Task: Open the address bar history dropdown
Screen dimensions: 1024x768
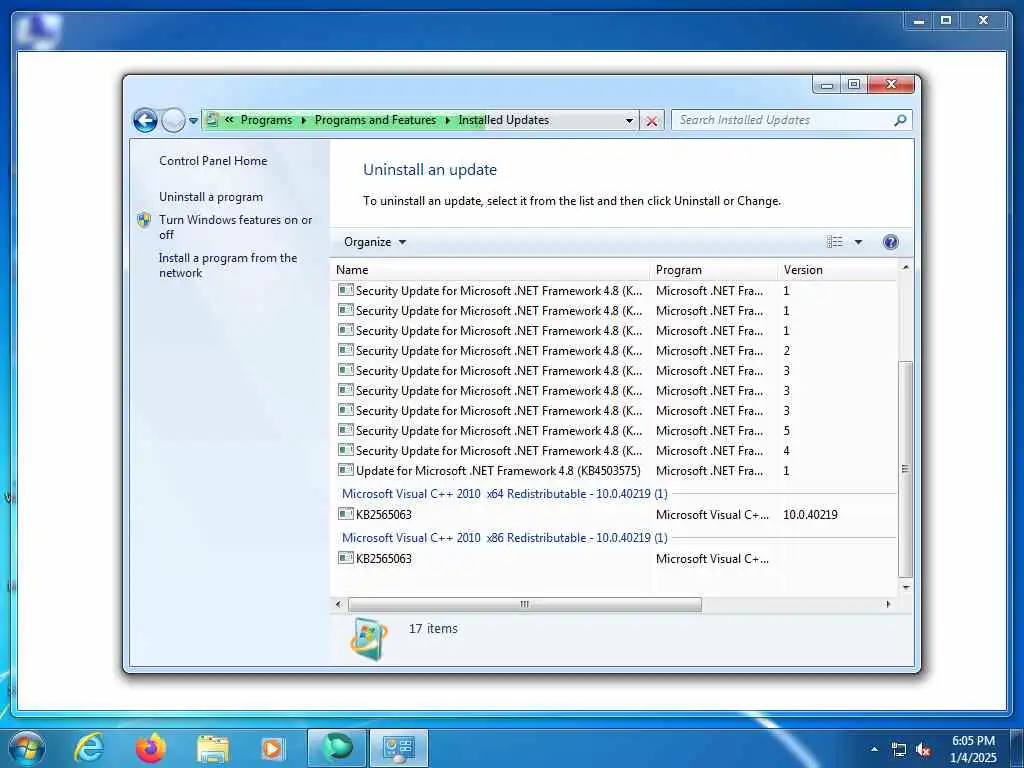Action: click(x=629, y=121)
